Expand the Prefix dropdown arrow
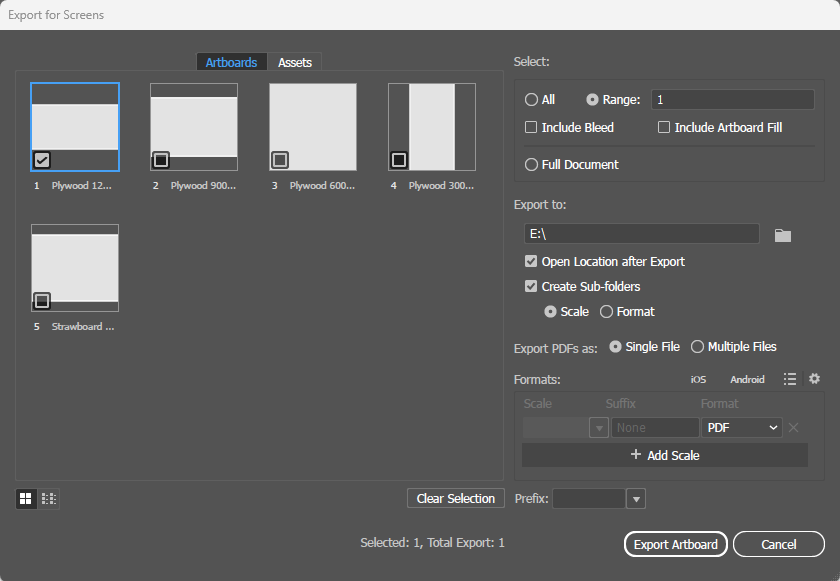Screen dimensions: 840x581 [x=636, y=499]
